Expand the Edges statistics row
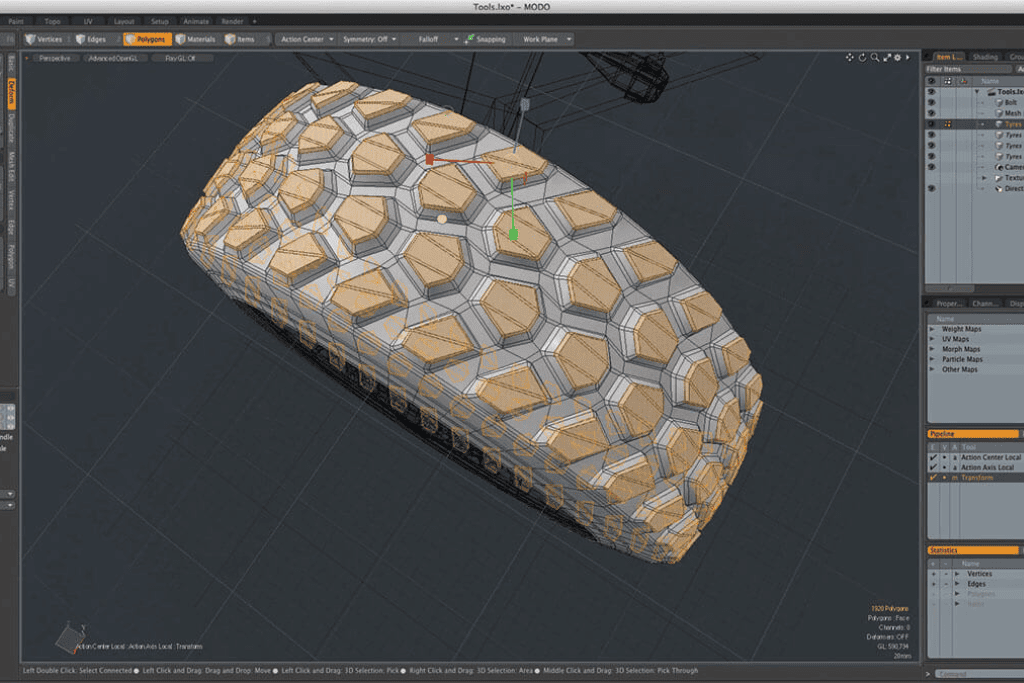Image resolution: width=1024 pixels, height=683 pixels. [957, 584]
